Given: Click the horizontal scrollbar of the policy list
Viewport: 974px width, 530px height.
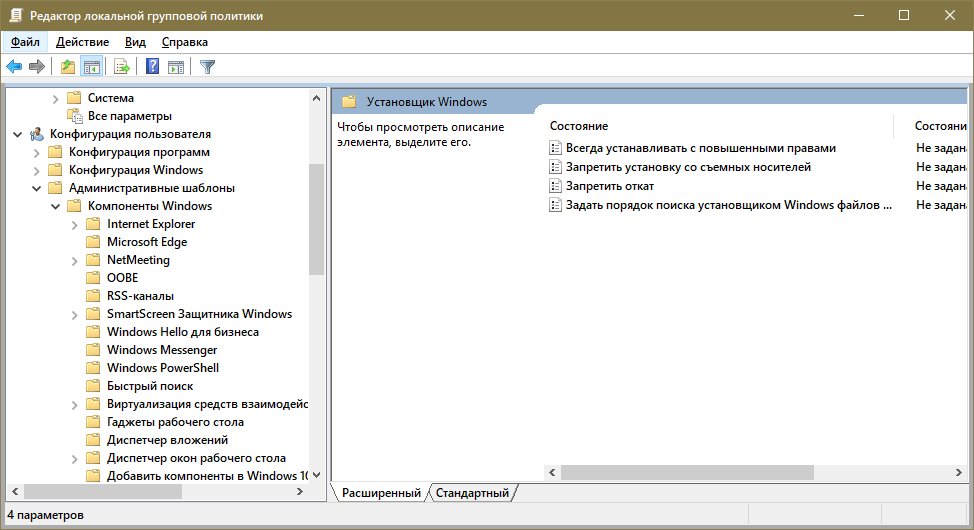Looking at the screenshot, I should pos(688,472).
